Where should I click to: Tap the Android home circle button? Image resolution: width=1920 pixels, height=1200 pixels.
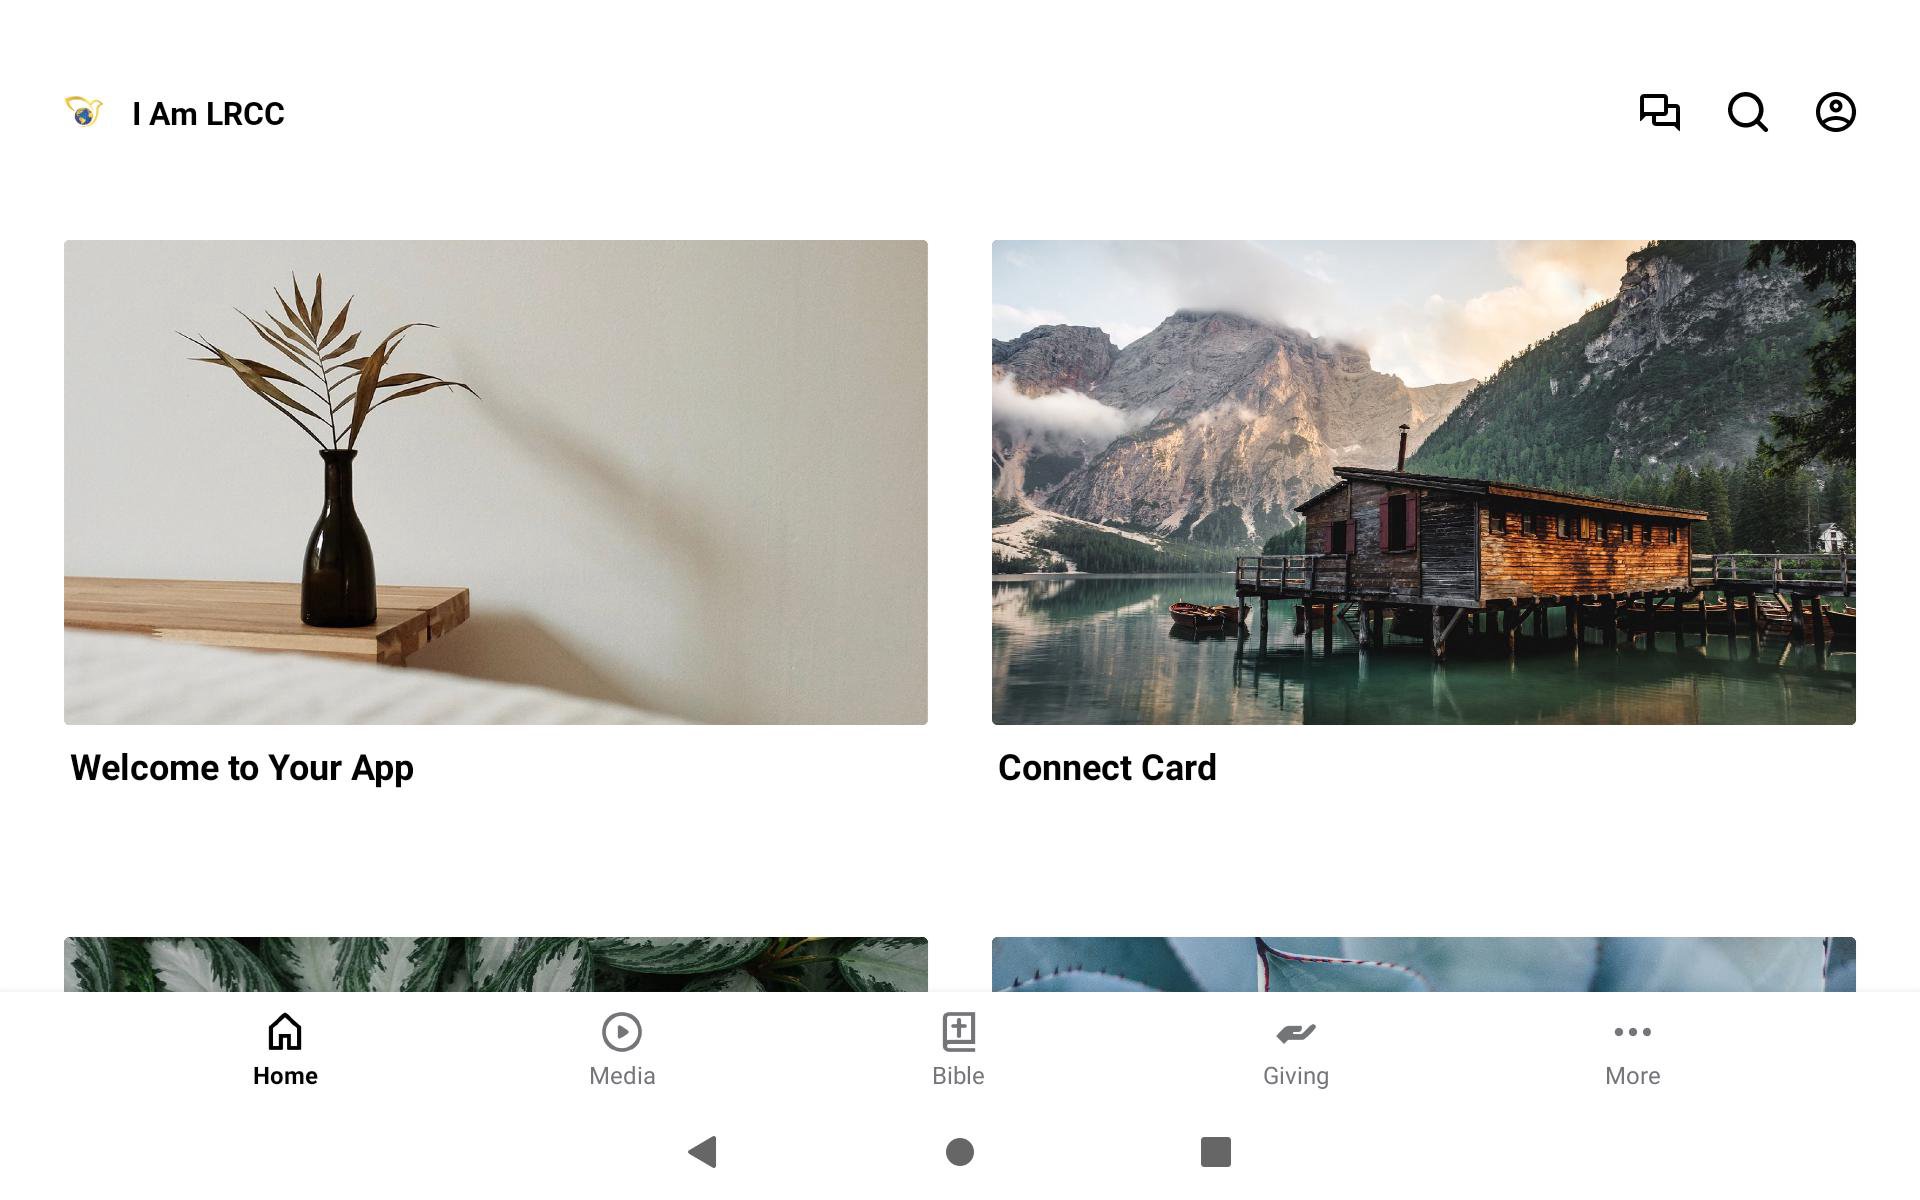(960, 1152)
